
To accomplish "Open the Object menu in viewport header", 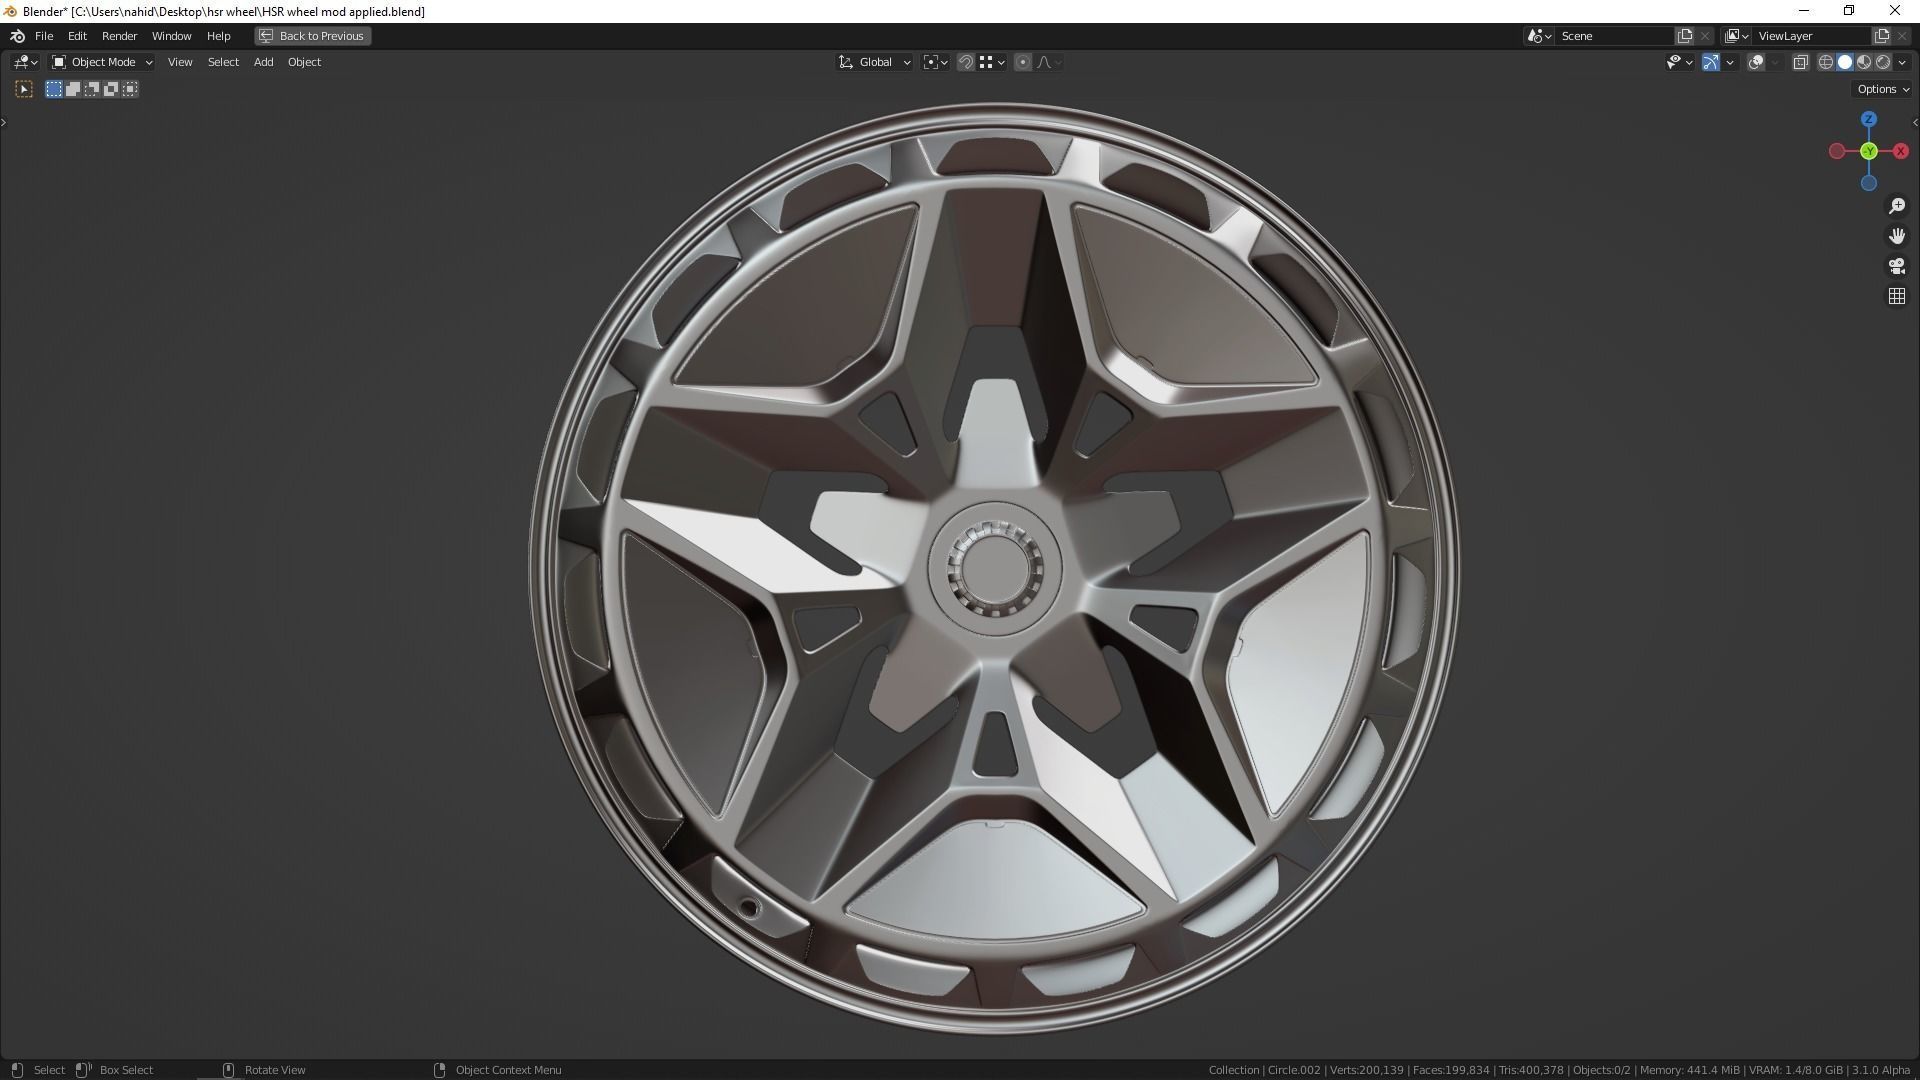I will tap(304, 62).
